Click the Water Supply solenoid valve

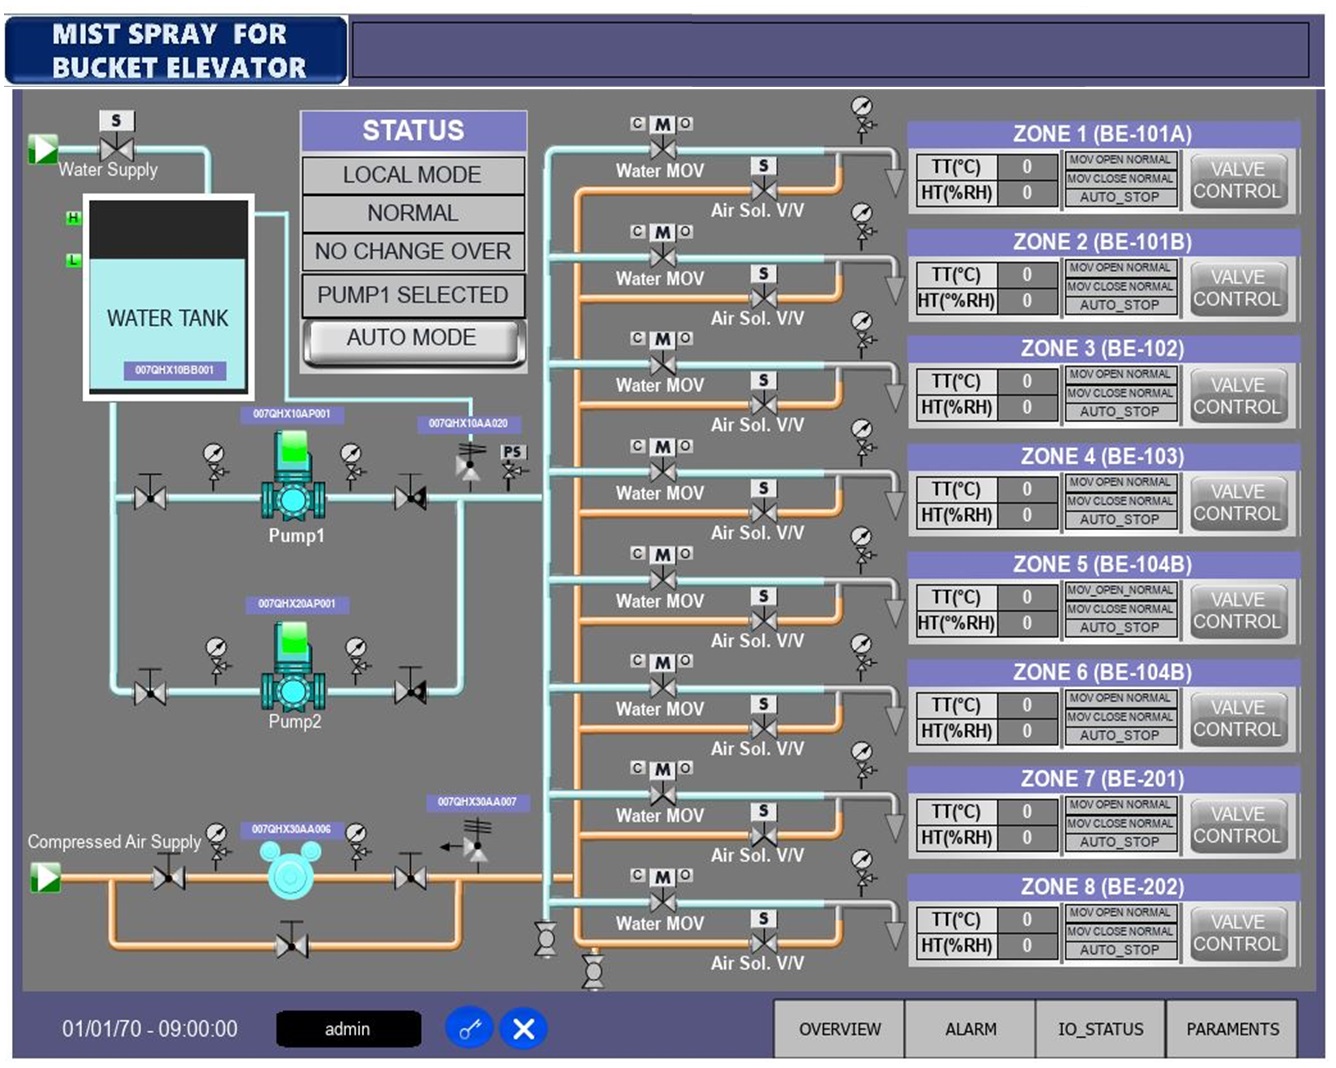116,146
